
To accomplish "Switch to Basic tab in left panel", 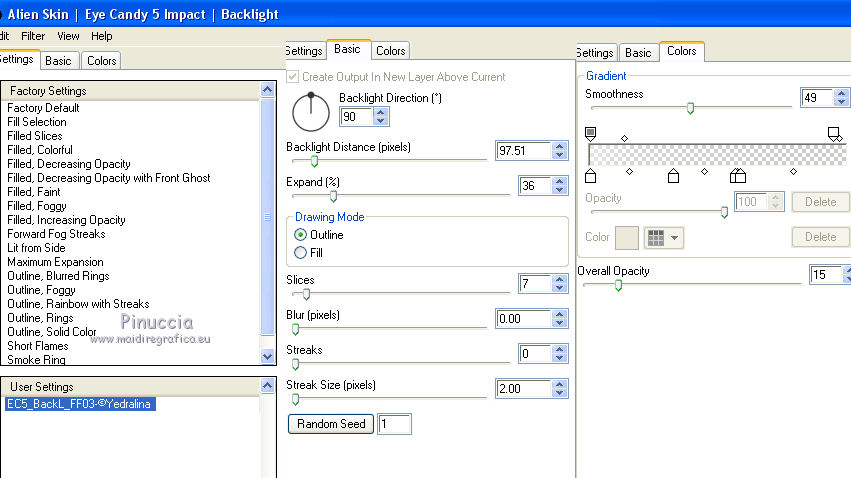I will point(58,61).
